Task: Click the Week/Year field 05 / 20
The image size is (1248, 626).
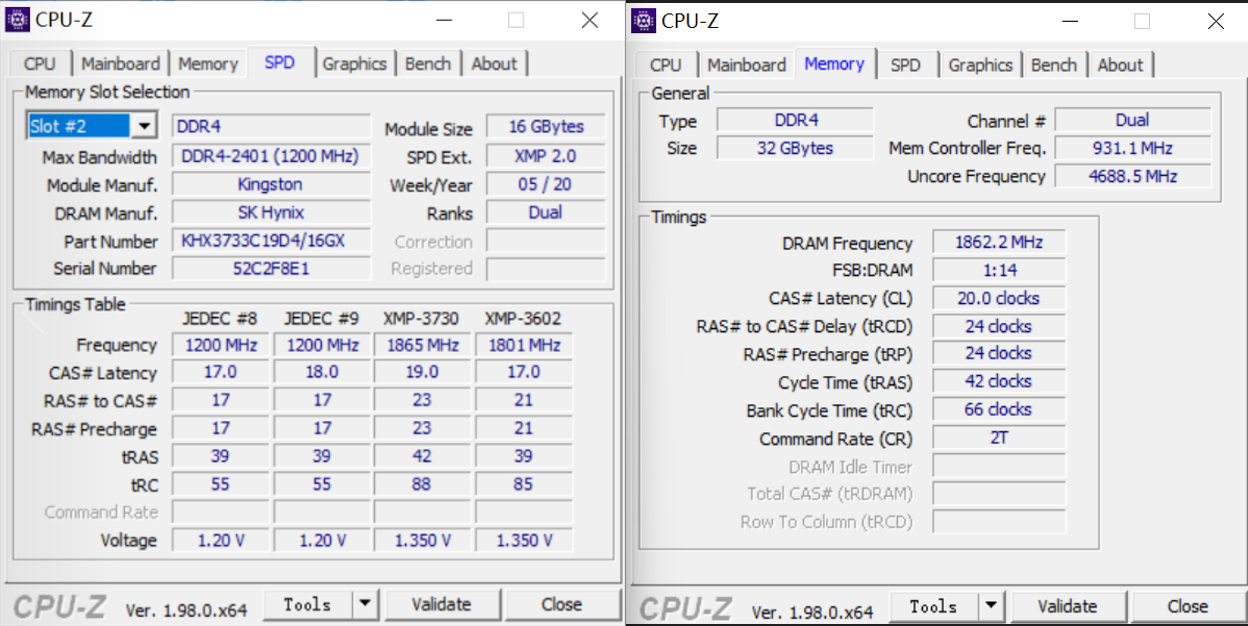Action: 546,184
